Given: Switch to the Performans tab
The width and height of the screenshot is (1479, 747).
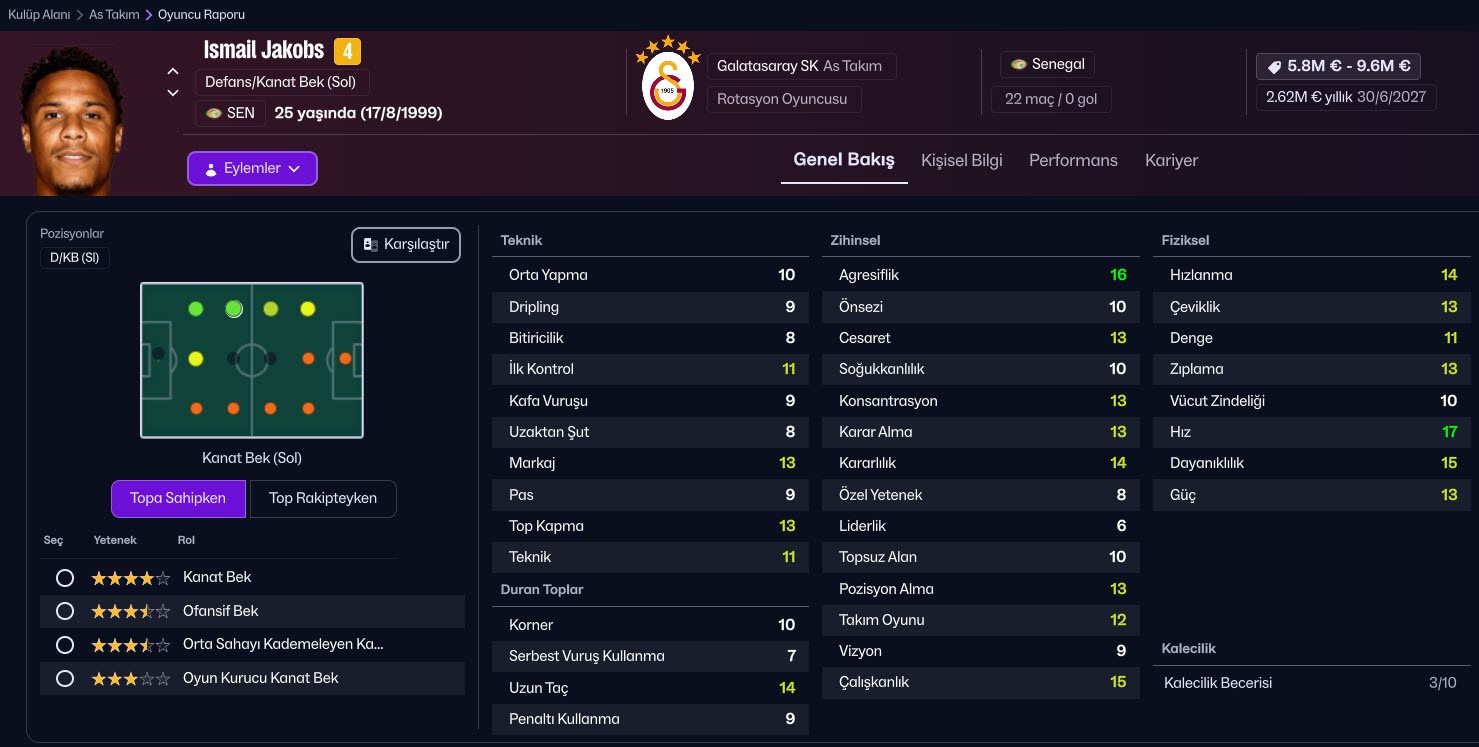Looking at the screenshot, I should coord(1073,160).
